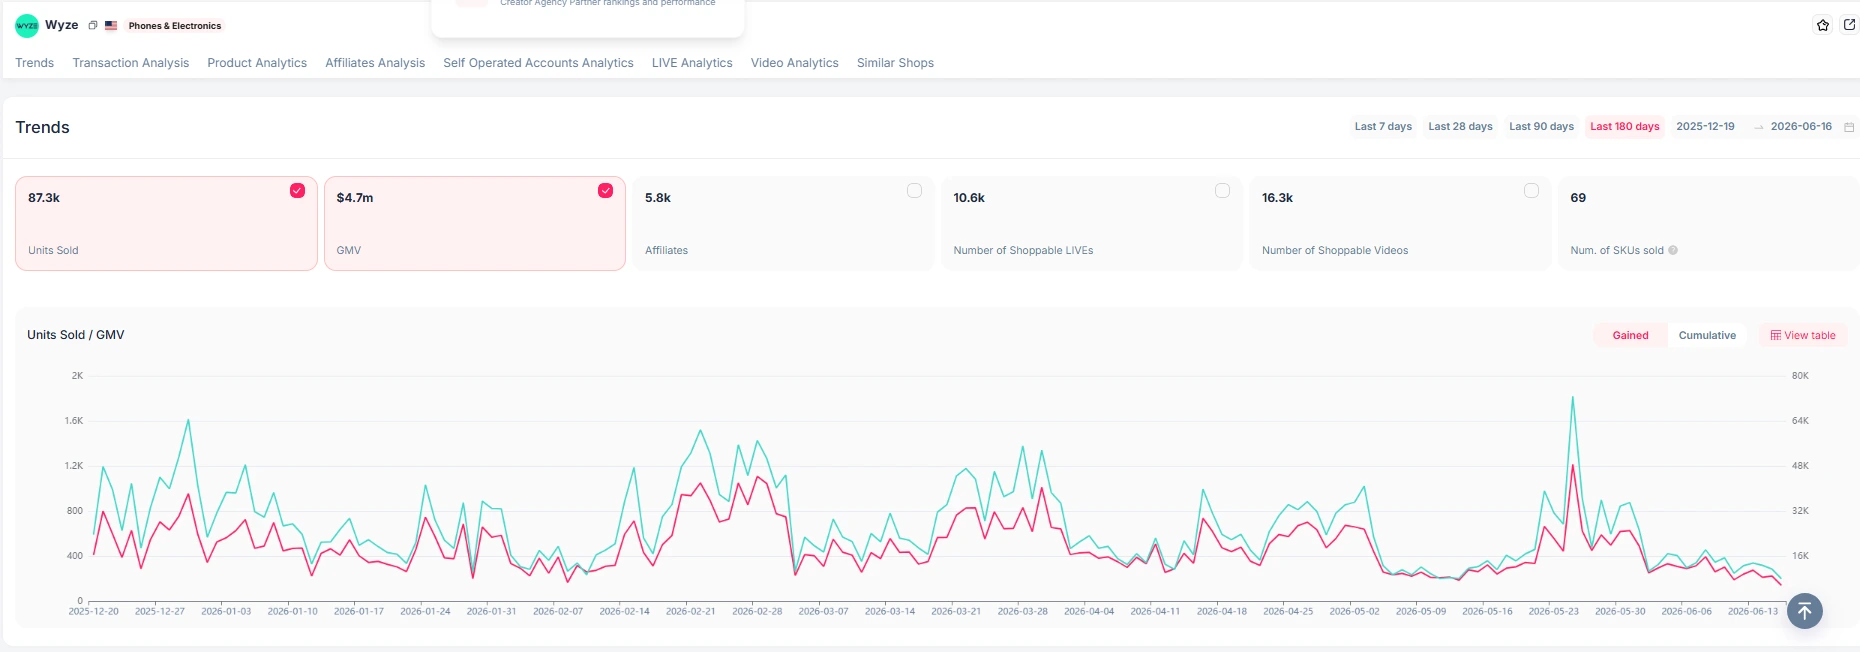This screenshot has width=1860, height=652.
Task: Click the '$4.7m' GMV value
Action: pyautogui.click(x=355, y=198)
